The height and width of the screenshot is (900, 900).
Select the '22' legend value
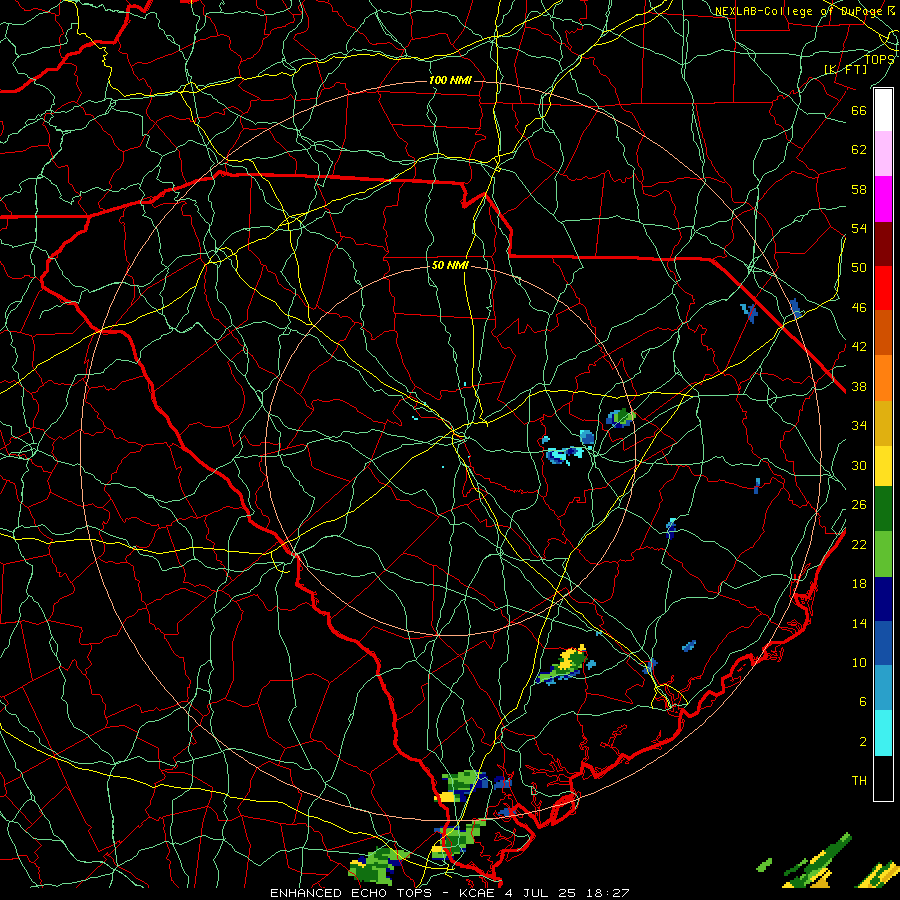[x=859, y=545]
